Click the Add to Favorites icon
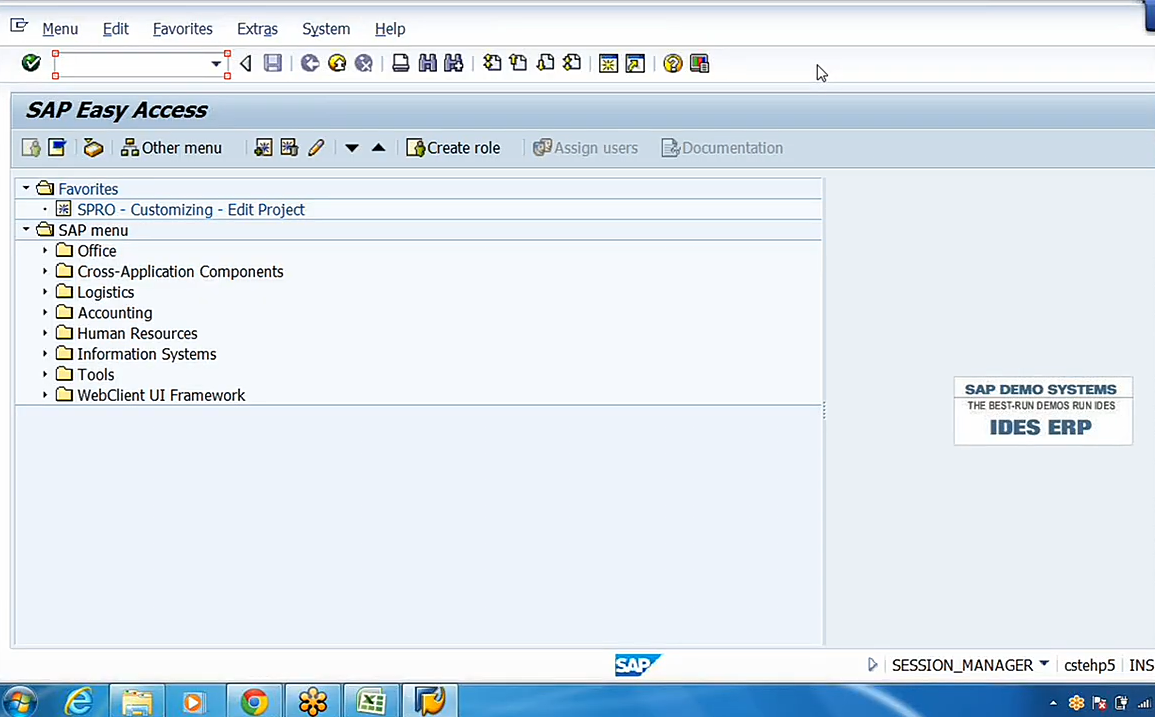This screenshot has width=1155, height=717. 263,147
